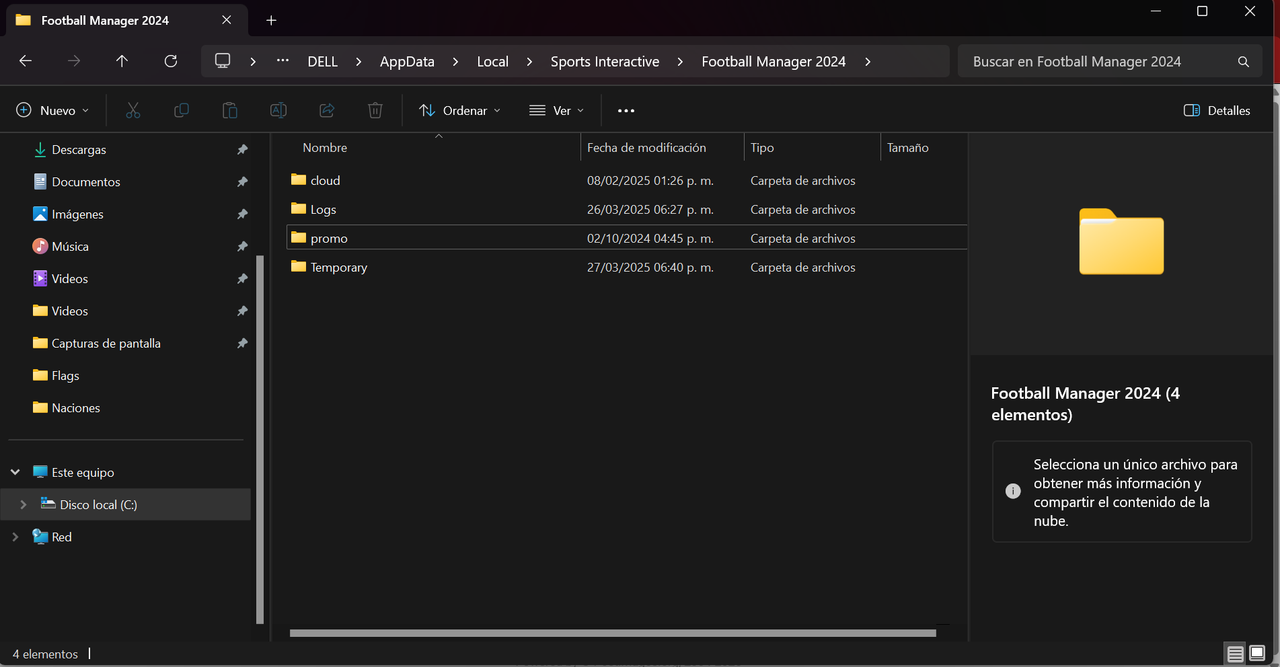Viewport: 1280px width, 667px height.
Task: Open Documentos in the sidebar
Action: pos(86,182)
